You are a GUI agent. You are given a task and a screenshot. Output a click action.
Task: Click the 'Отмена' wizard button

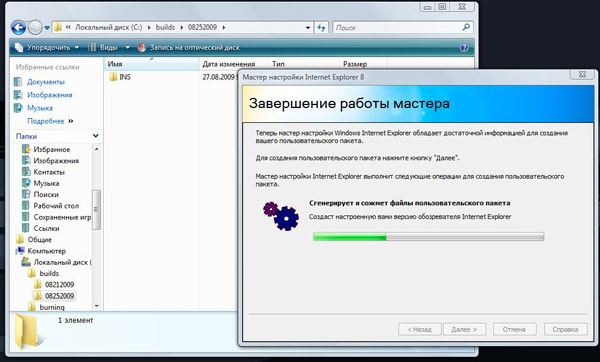point(514,329)
